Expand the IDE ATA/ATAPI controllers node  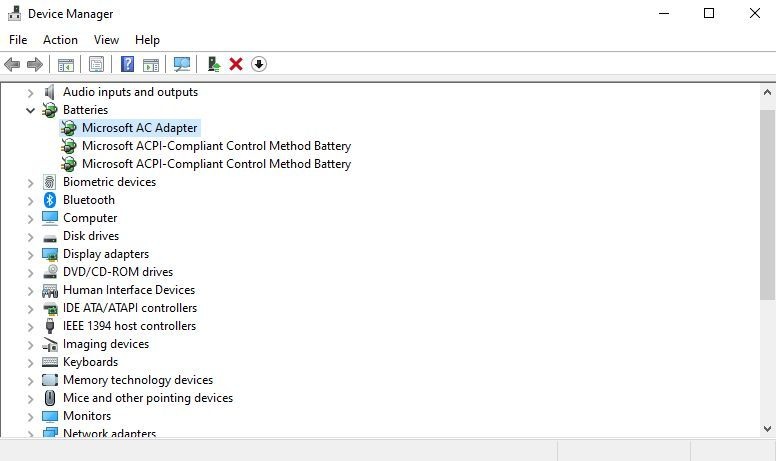point(30,309)
